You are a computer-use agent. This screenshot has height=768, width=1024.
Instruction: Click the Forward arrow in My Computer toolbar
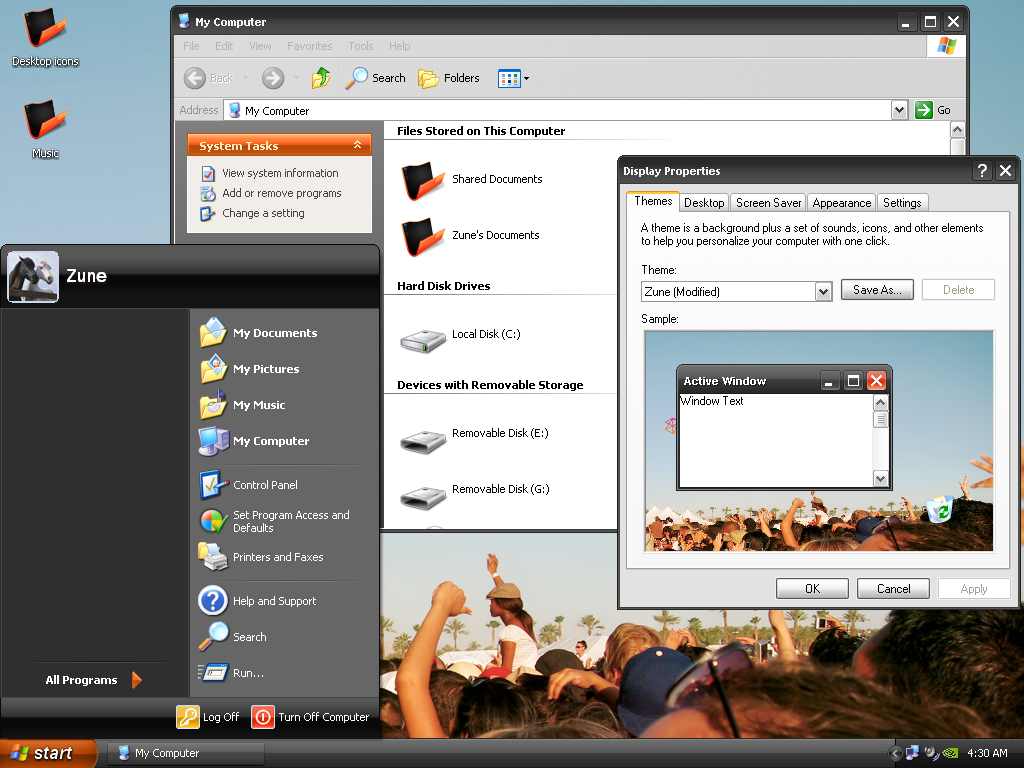click(273, 78)
